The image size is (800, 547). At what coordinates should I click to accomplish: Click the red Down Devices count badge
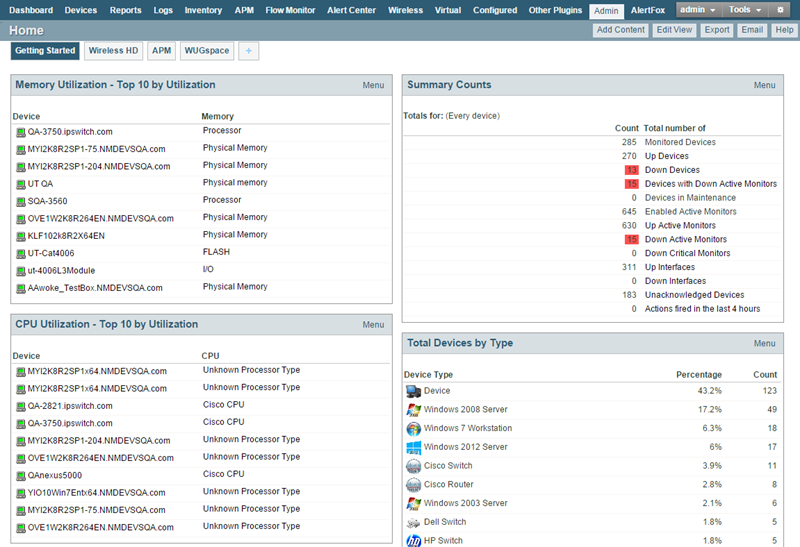631,170
